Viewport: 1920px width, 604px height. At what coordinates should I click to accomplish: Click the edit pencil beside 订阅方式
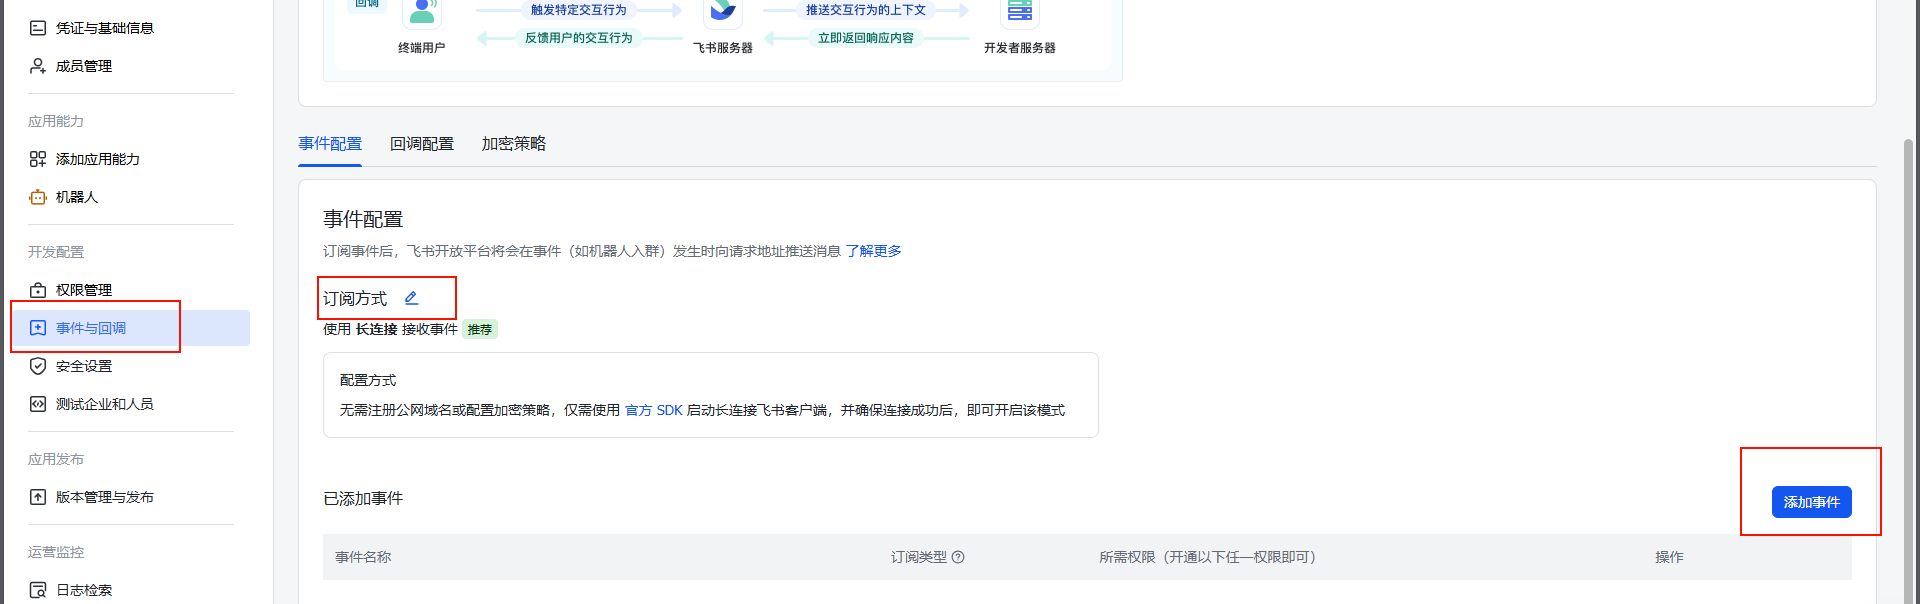click(x=411, y=298)
